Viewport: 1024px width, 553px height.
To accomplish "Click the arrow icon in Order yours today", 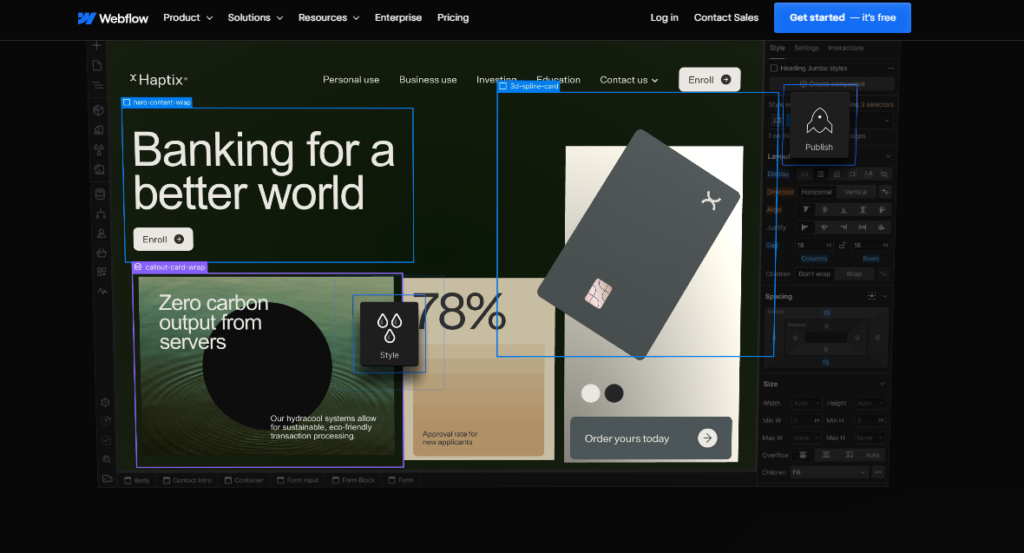I will coord(707,438).
